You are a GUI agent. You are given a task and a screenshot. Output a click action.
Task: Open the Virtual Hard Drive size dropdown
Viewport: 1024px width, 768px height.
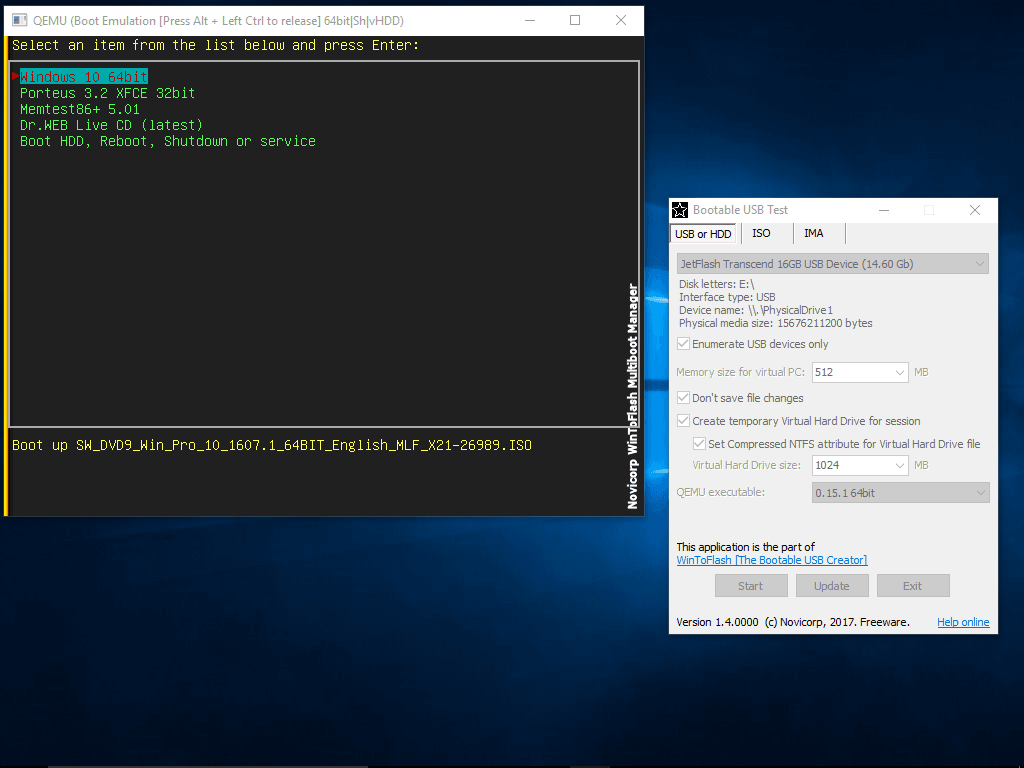[x=859, y=465]
